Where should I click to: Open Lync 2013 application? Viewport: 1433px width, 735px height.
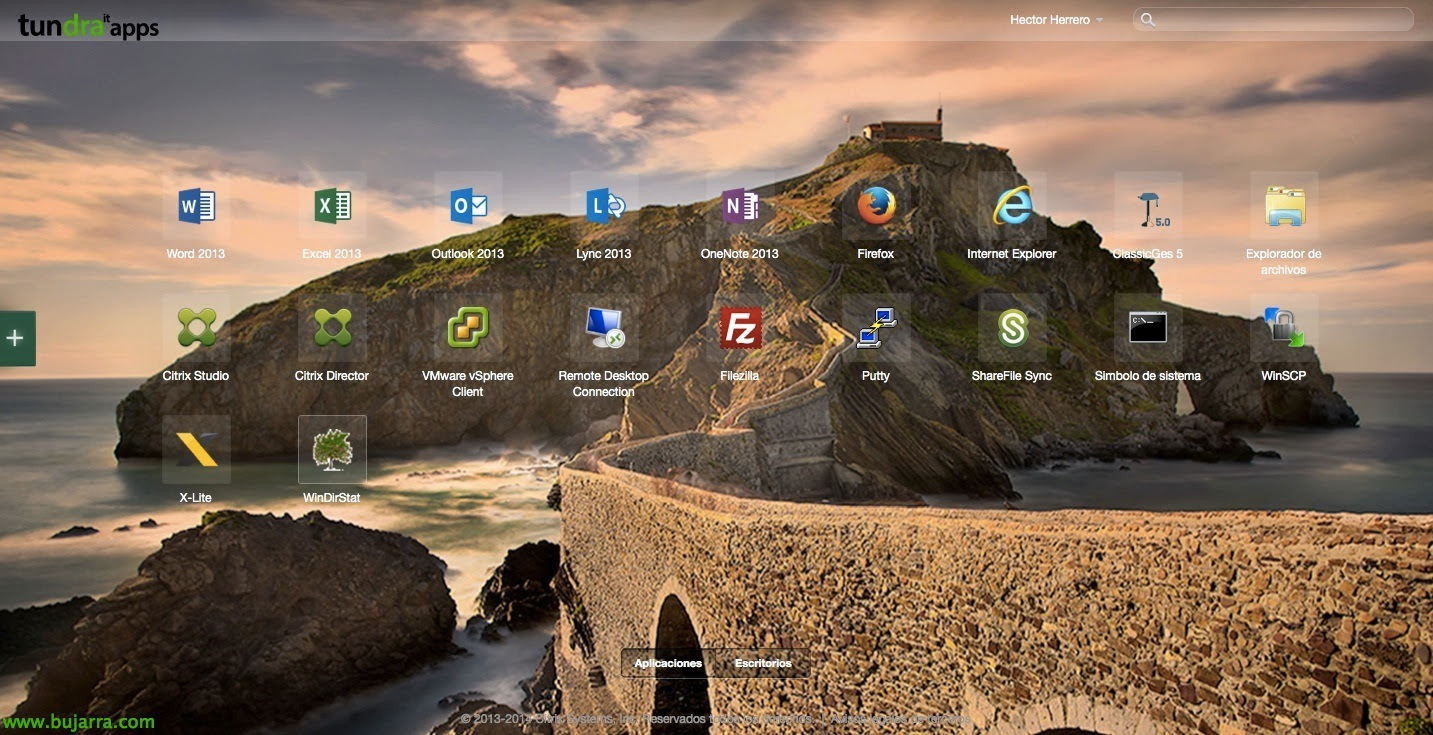[x=604, y=206]
